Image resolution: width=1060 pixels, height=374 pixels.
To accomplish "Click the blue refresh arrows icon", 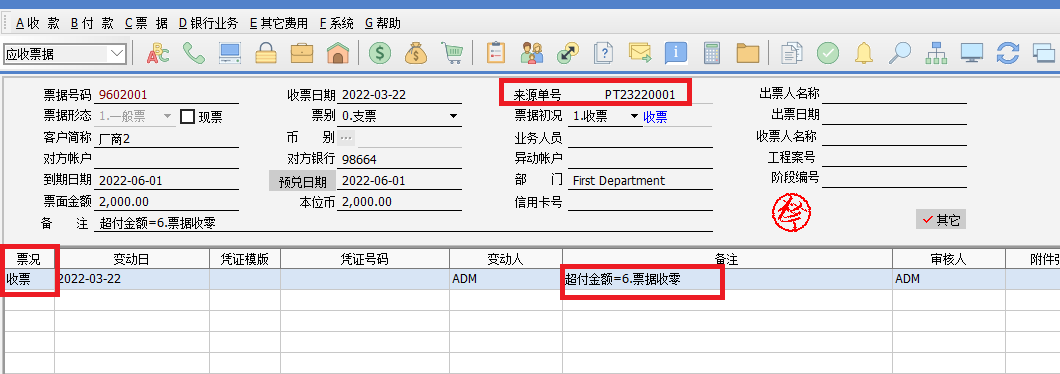I will pos(1008,53).
